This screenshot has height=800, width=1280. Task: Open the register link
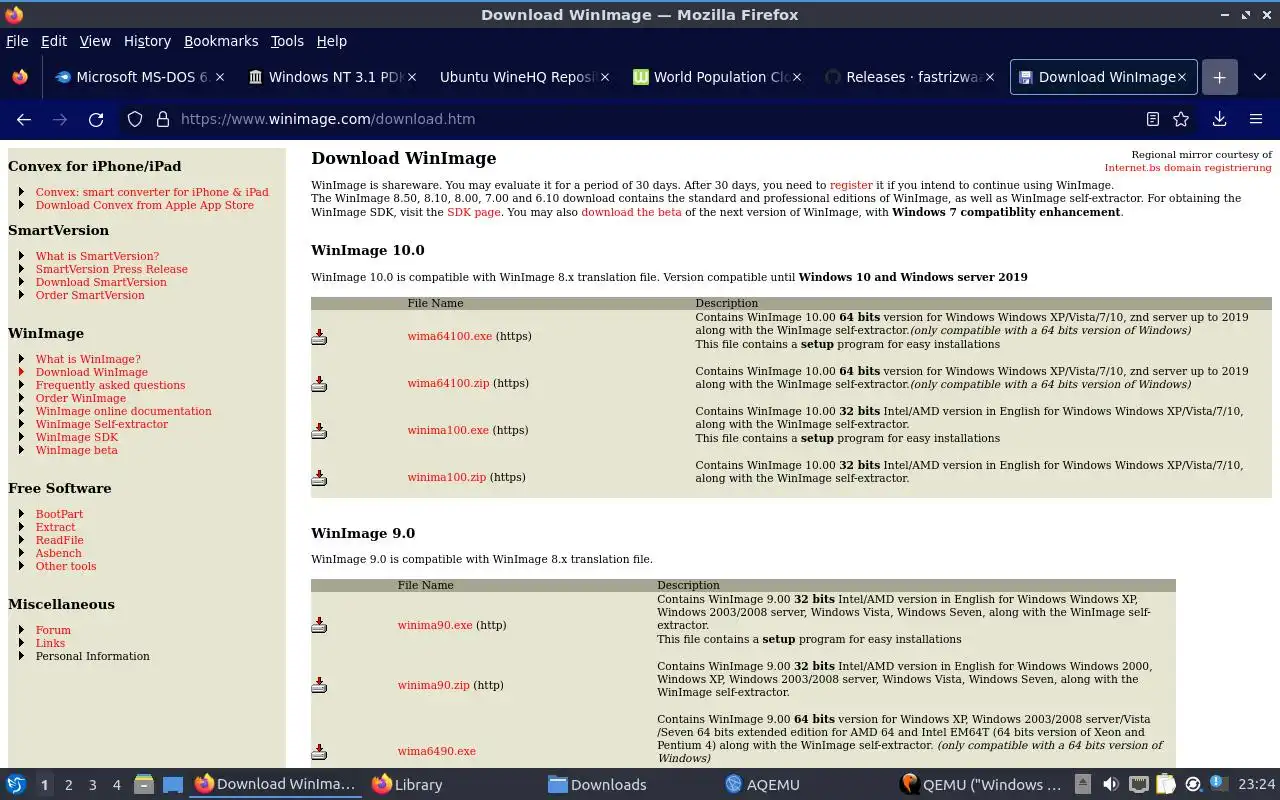pyautogui.click(x=851, y=185)
